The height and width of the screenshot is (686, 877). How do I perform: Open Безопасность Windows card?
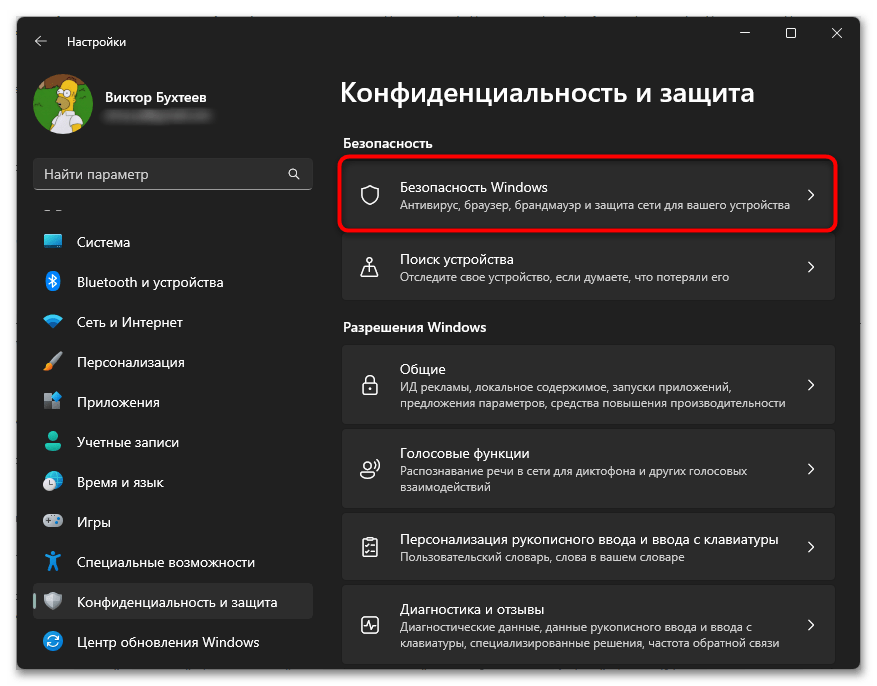(588, 195)
